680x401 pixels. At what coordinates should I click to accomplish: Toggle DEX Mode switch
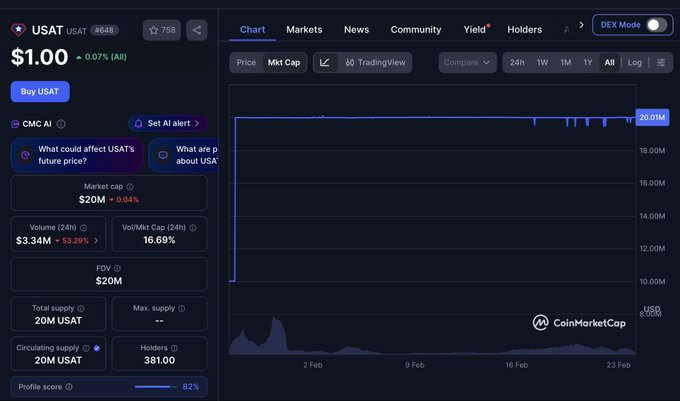click(x=657, y=25)
